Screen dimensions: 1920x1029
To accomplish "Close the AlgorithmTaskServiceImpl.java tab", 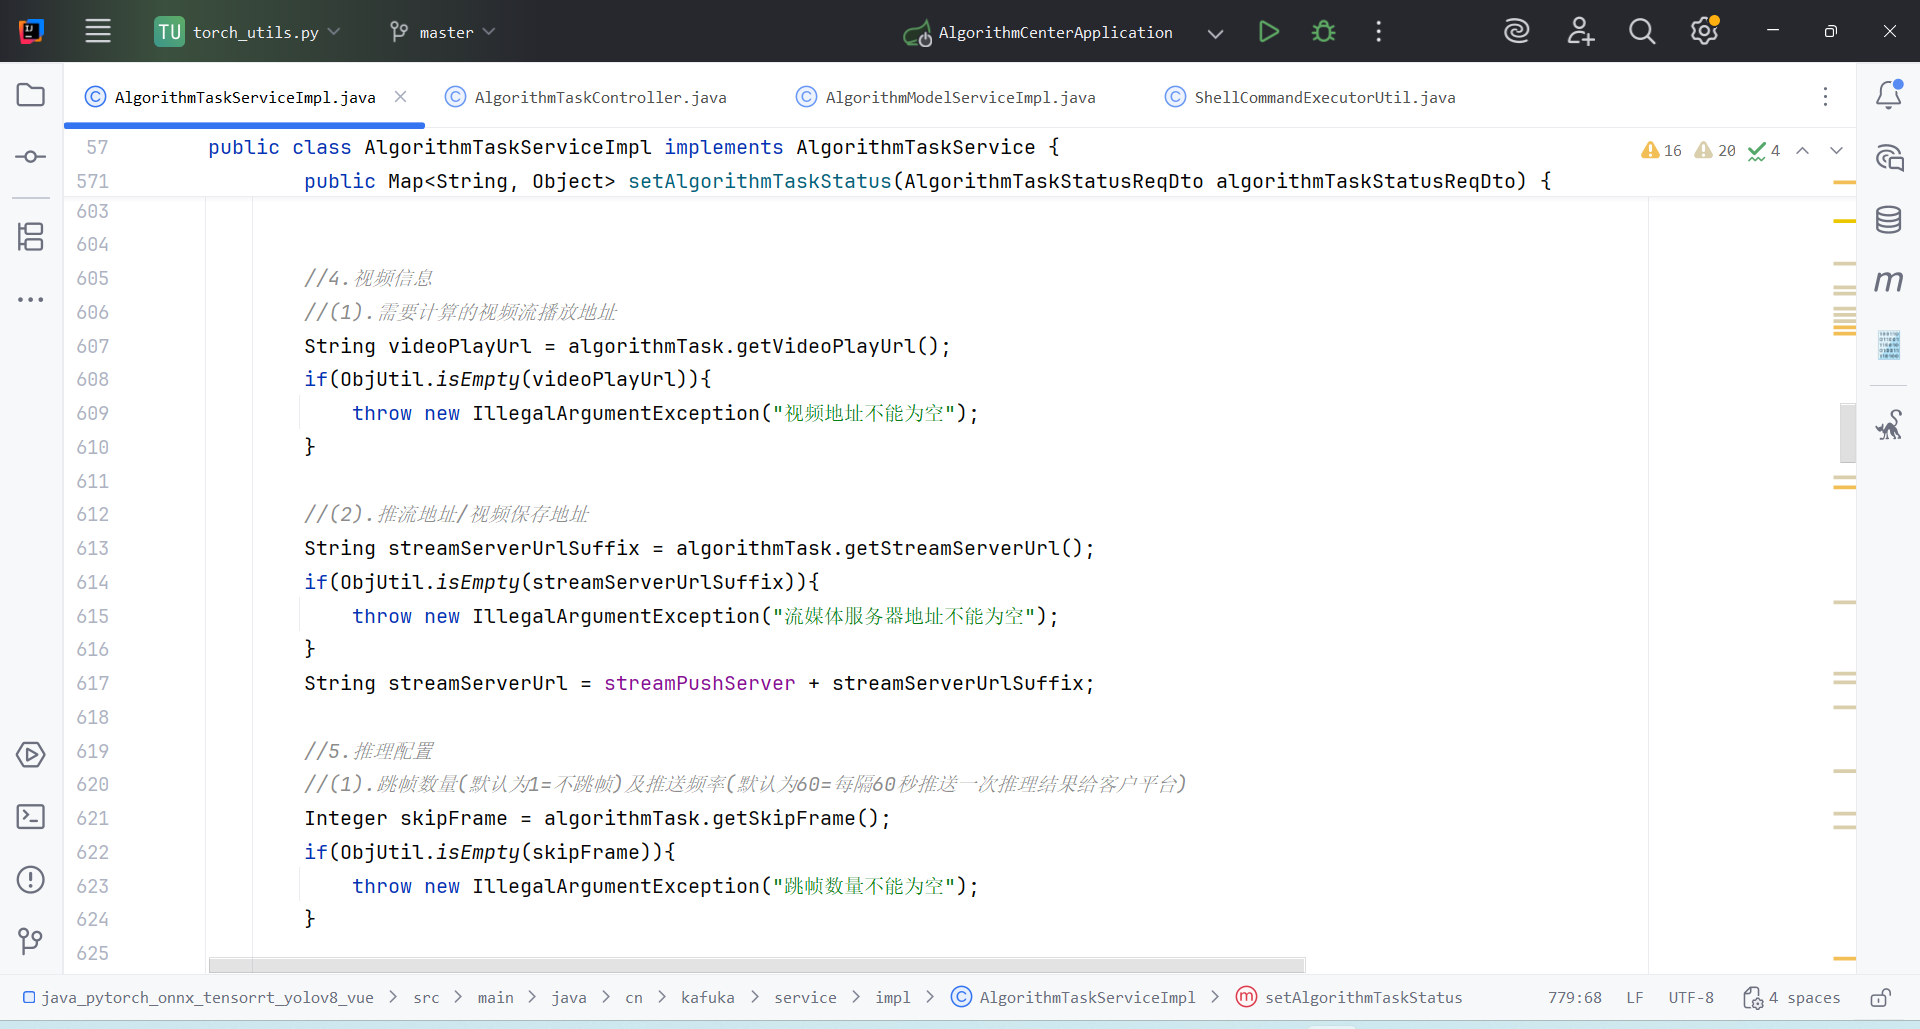I will [400, 96].
